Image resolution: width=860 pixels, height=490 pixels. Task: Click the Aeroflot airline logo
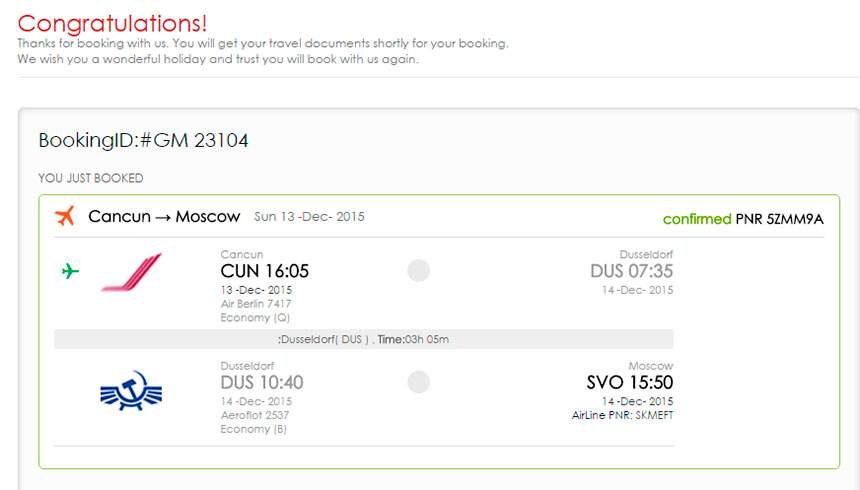point(131,389)
